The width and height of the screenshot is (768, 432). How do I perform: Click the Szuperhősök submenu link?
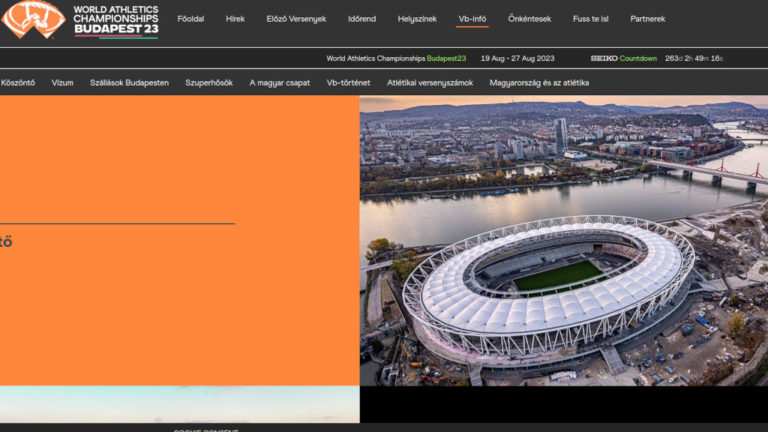pos(208,83)
